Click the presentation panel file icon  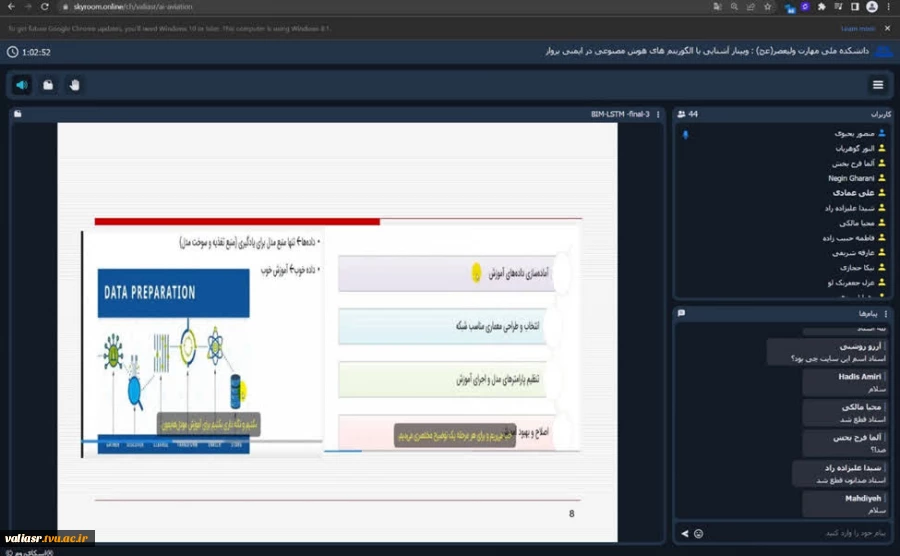[x=18, y=114]
